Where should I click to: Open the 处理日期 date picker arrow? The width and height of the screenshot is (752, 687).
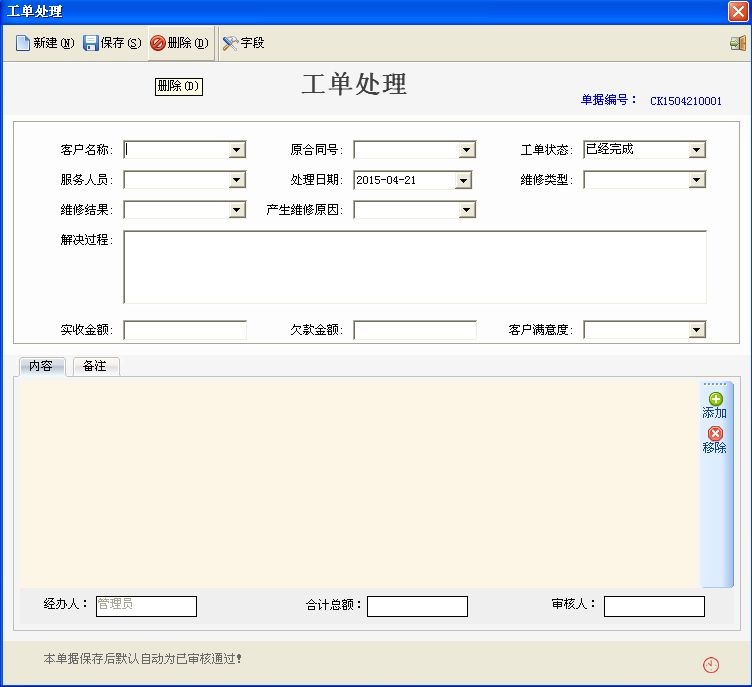[x=463, y=180]
